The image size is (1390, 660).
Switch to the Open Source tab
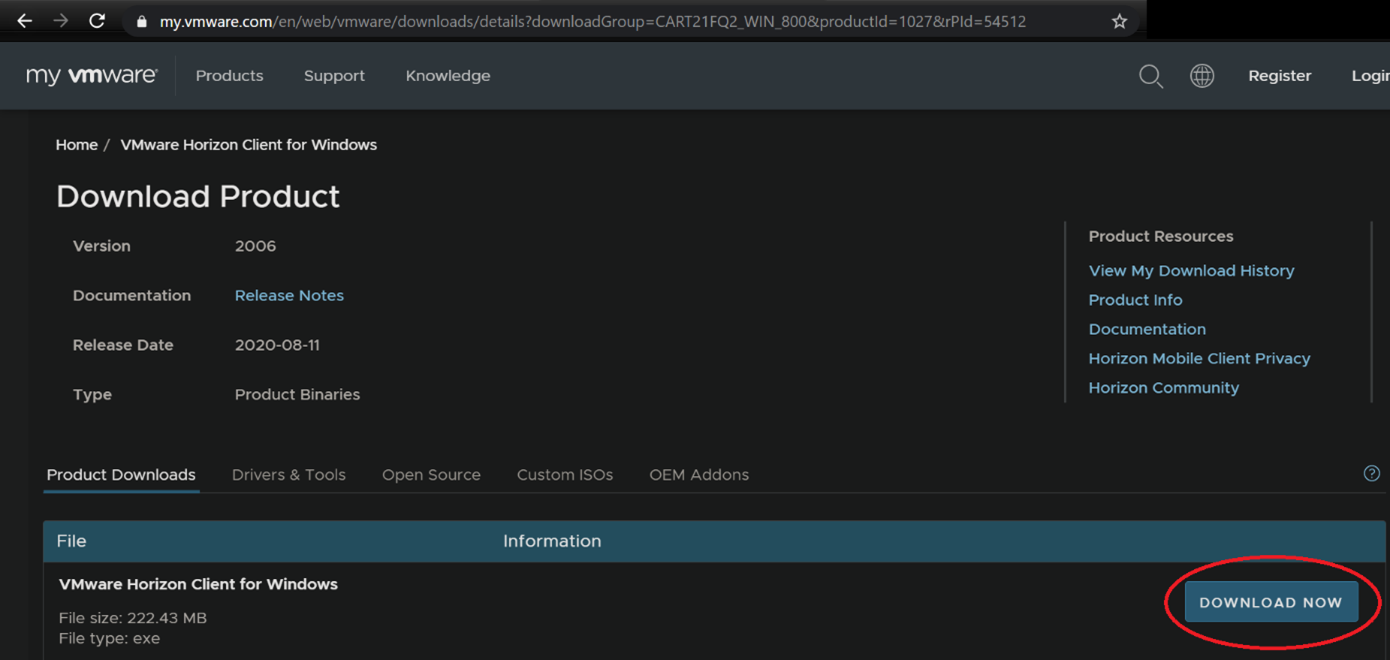[x=431, y=475]
